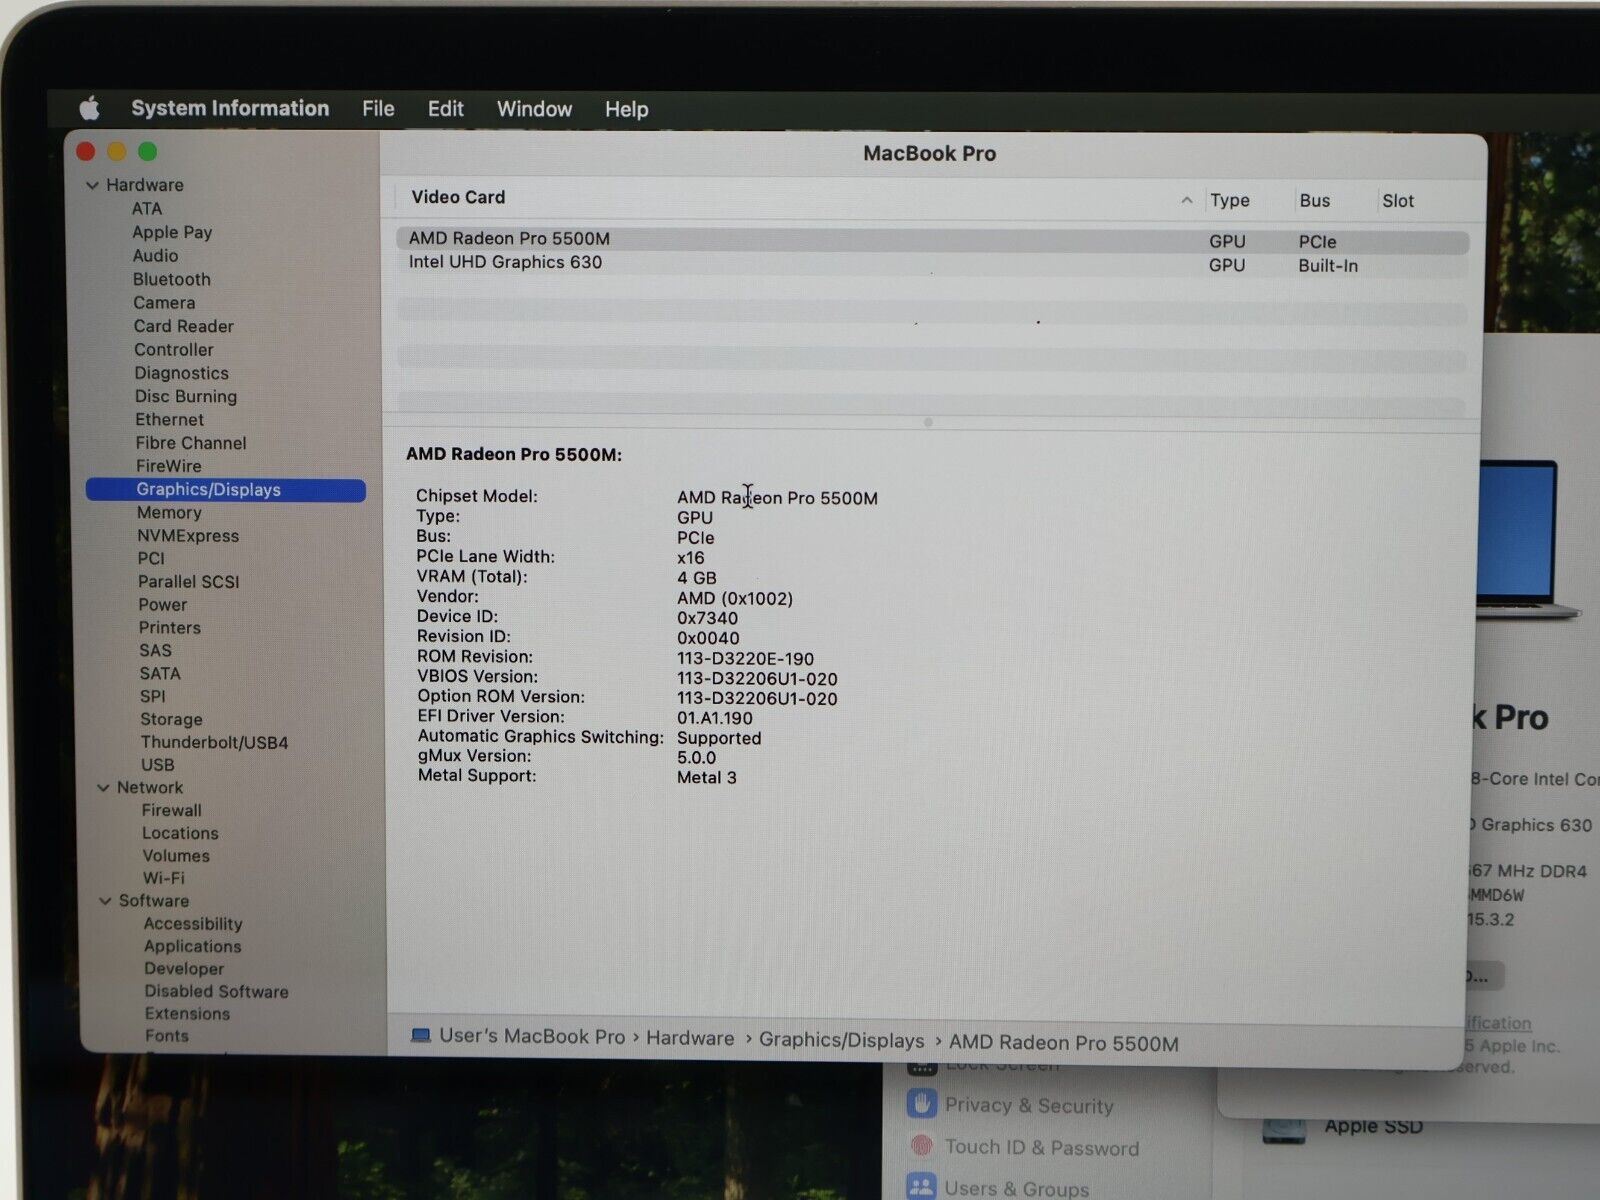Select Accessibility under Software
This screenshot has width=1600, height=1200.
point(193,924)
